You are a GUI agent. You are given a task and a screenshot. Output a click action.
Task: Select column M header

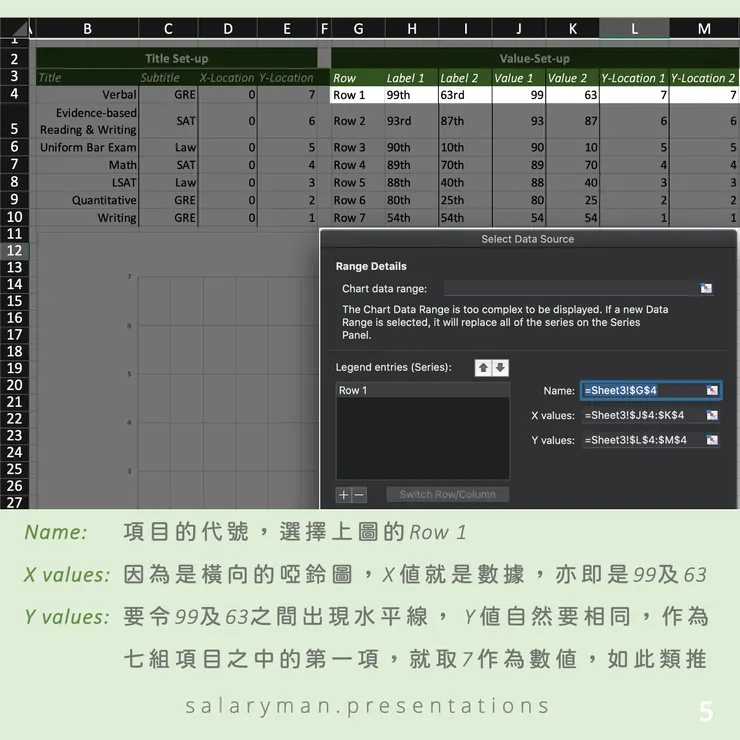point(704,29)
